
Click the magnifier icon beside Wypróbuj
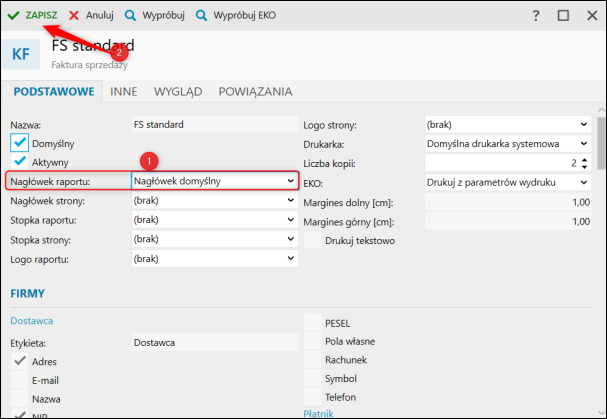[130, 15]
